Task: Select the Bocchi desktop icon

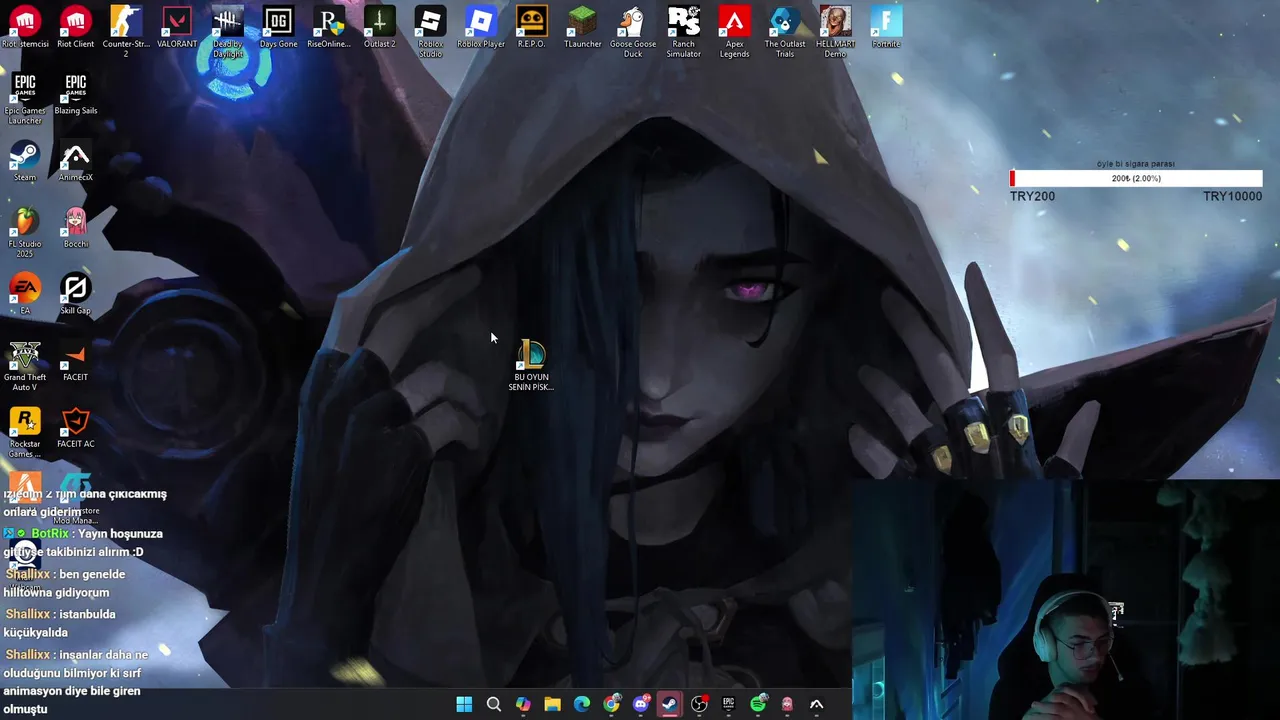Action: point(76,228)
